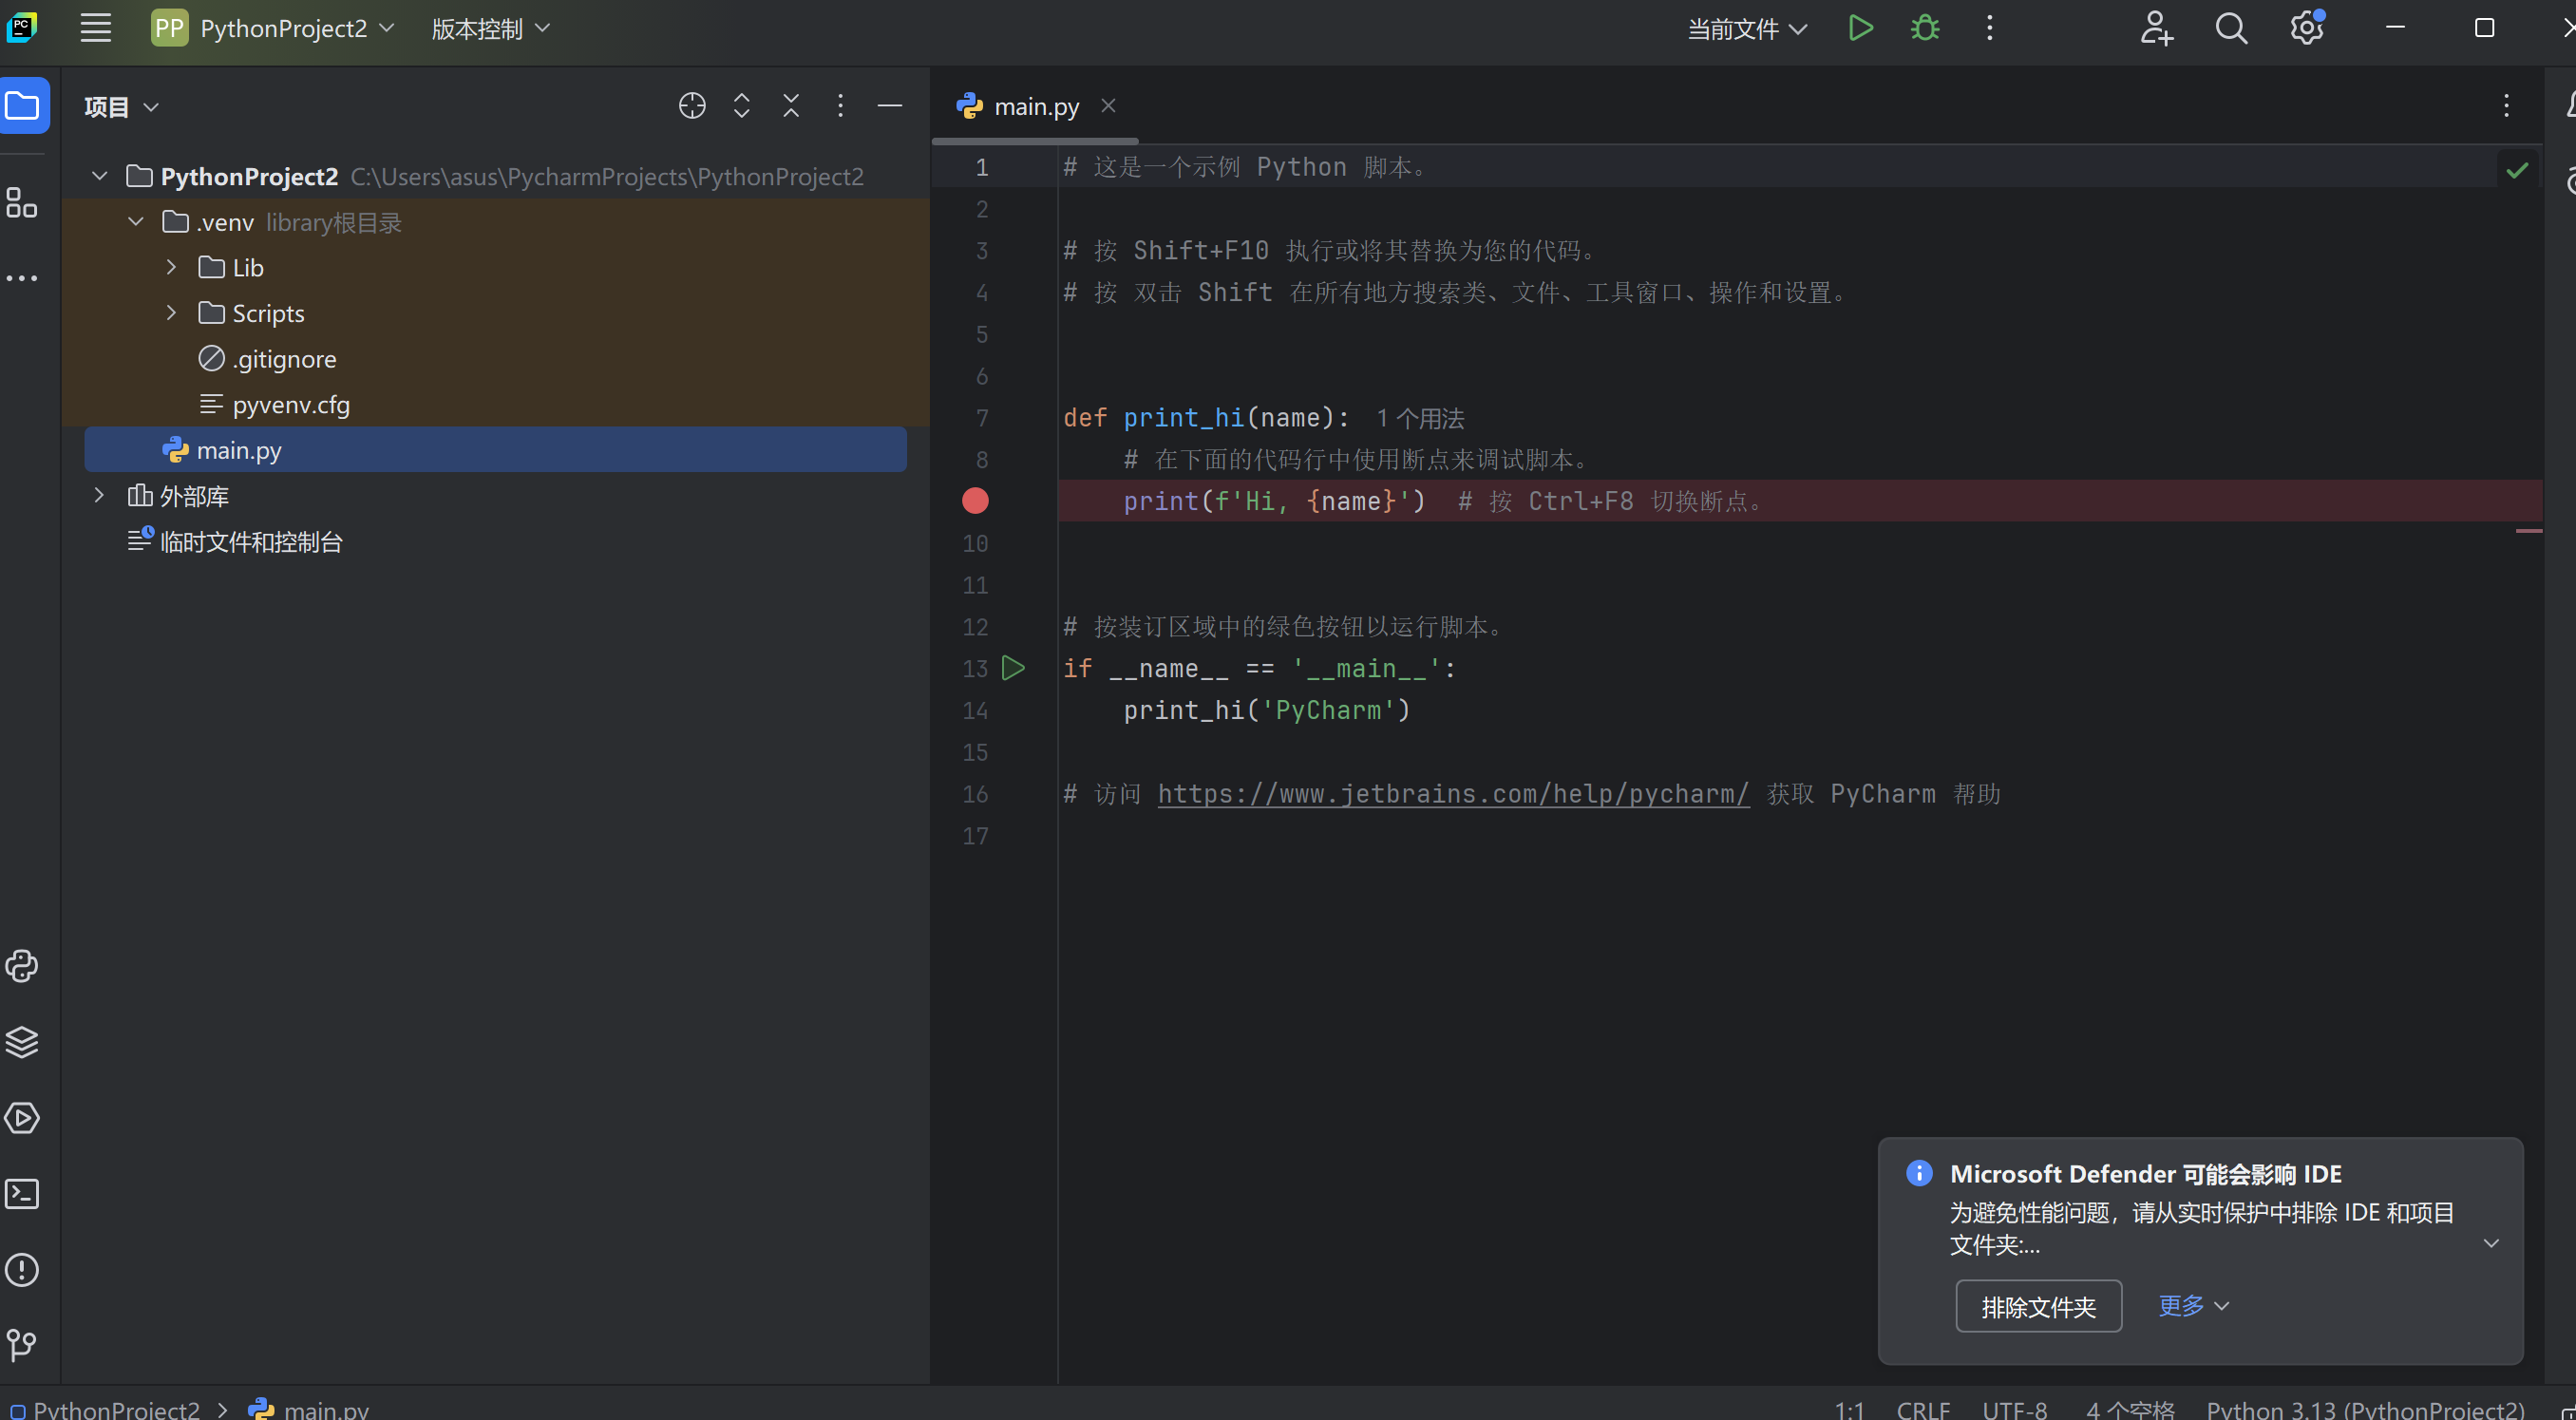Click the run gutter arrow on line 13
2576x1420 pixels.
[1013, 668]
